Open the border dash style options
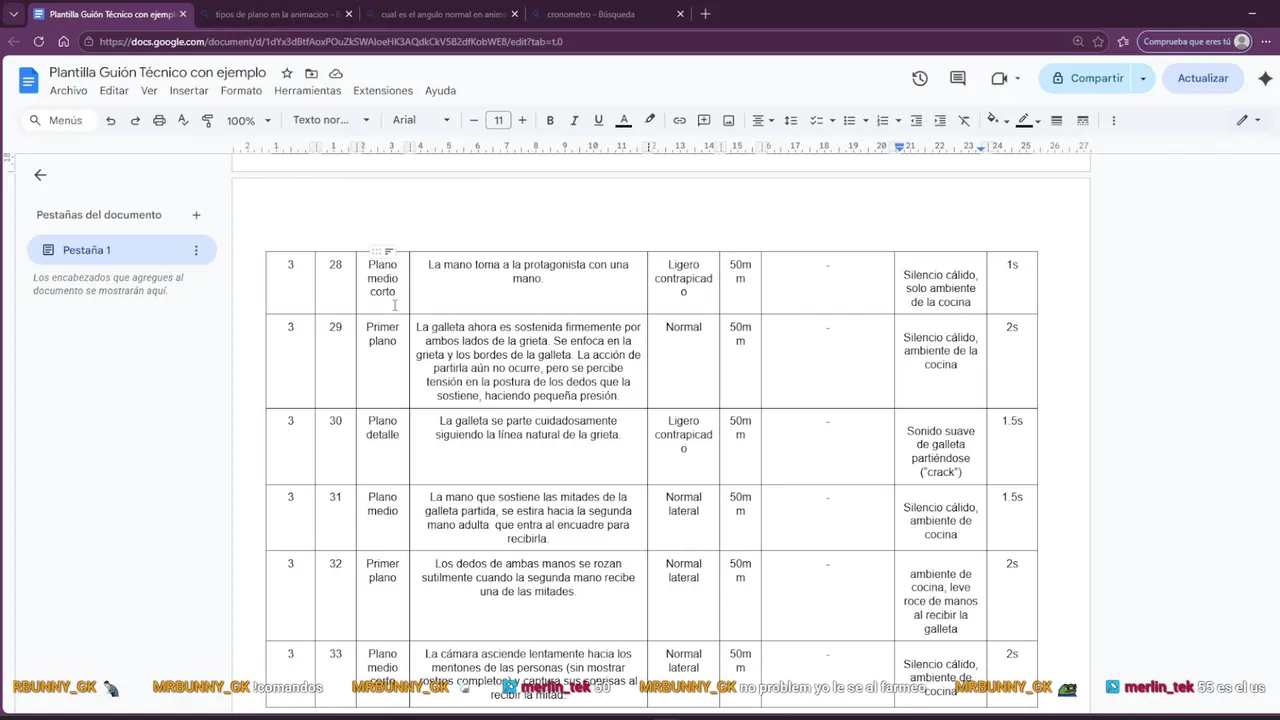This screenshot has height=720, width=1280. pyautogui.click(x=1082, y=120)
